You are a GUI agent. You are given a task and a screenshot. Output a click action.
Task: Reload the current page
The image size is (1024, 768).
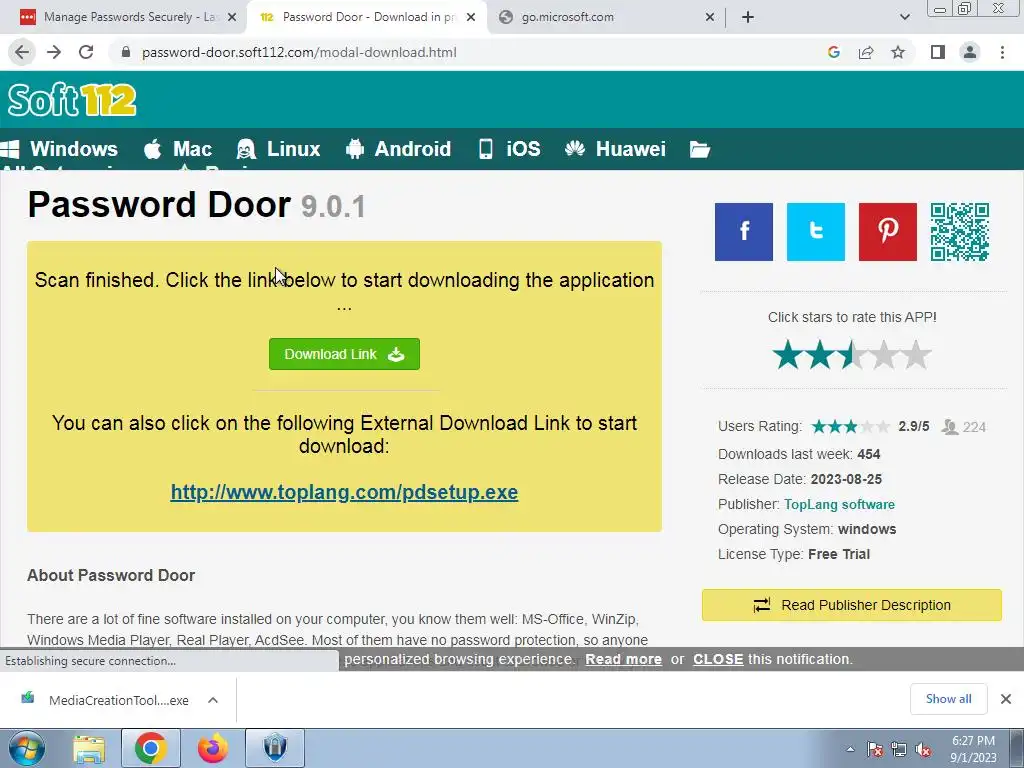click(x=86, y=52)
